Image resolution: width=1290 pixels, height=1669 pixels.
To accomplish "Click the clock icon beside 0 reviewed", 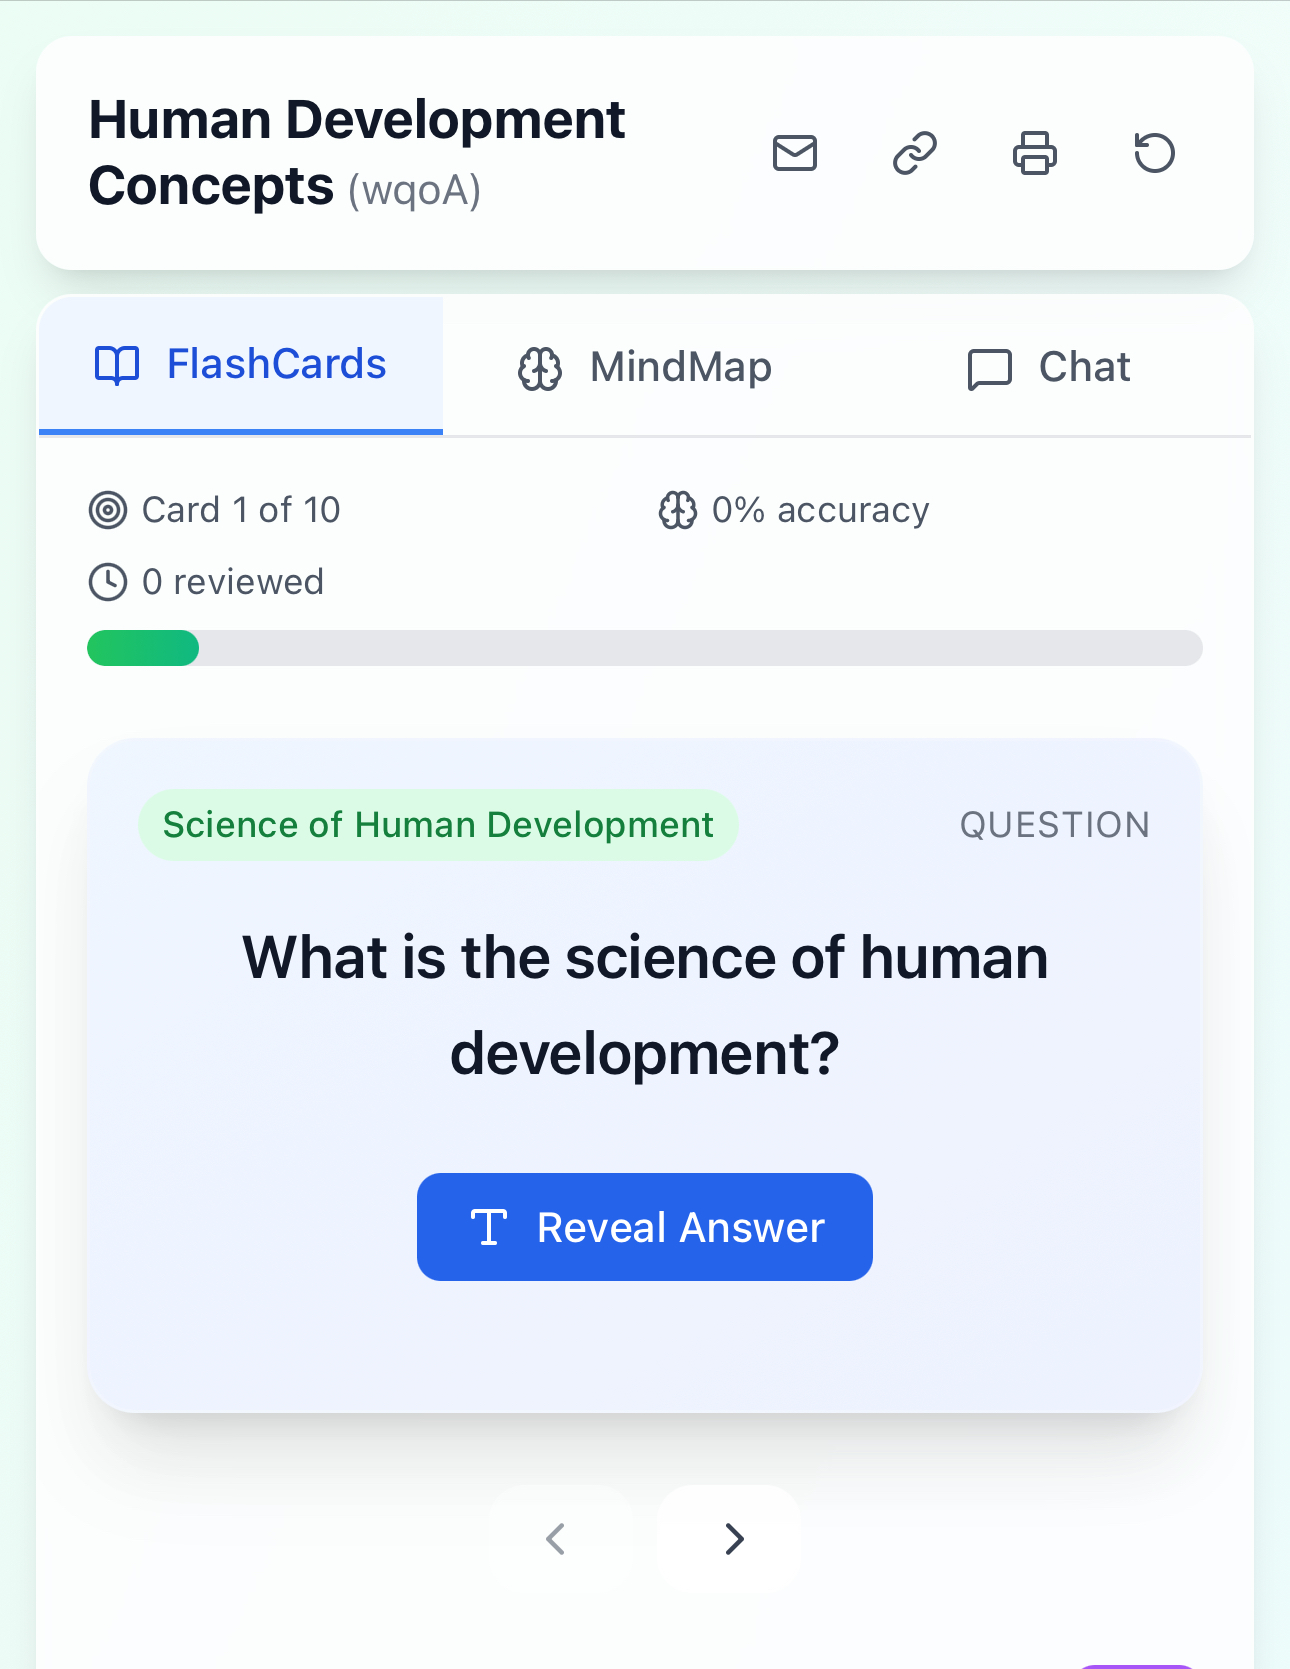I will (108, 582).
